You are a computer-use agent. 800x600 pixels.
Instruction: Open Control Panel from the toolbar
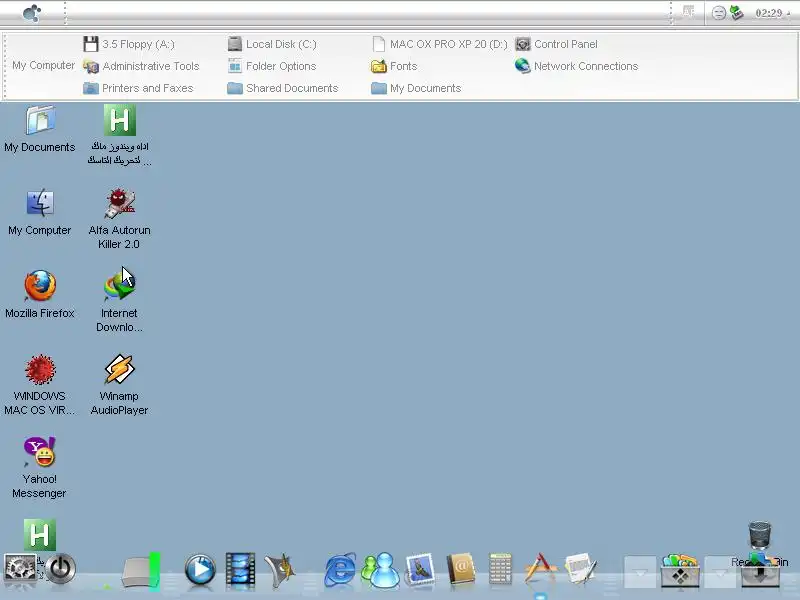[556, 44]
